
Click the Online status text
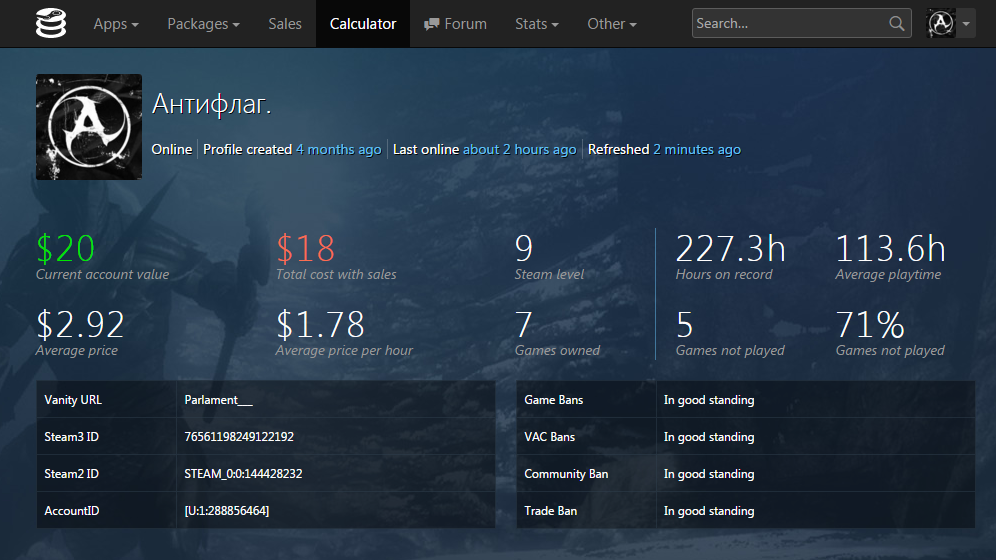pyautogui.click(x=172, y=149)
